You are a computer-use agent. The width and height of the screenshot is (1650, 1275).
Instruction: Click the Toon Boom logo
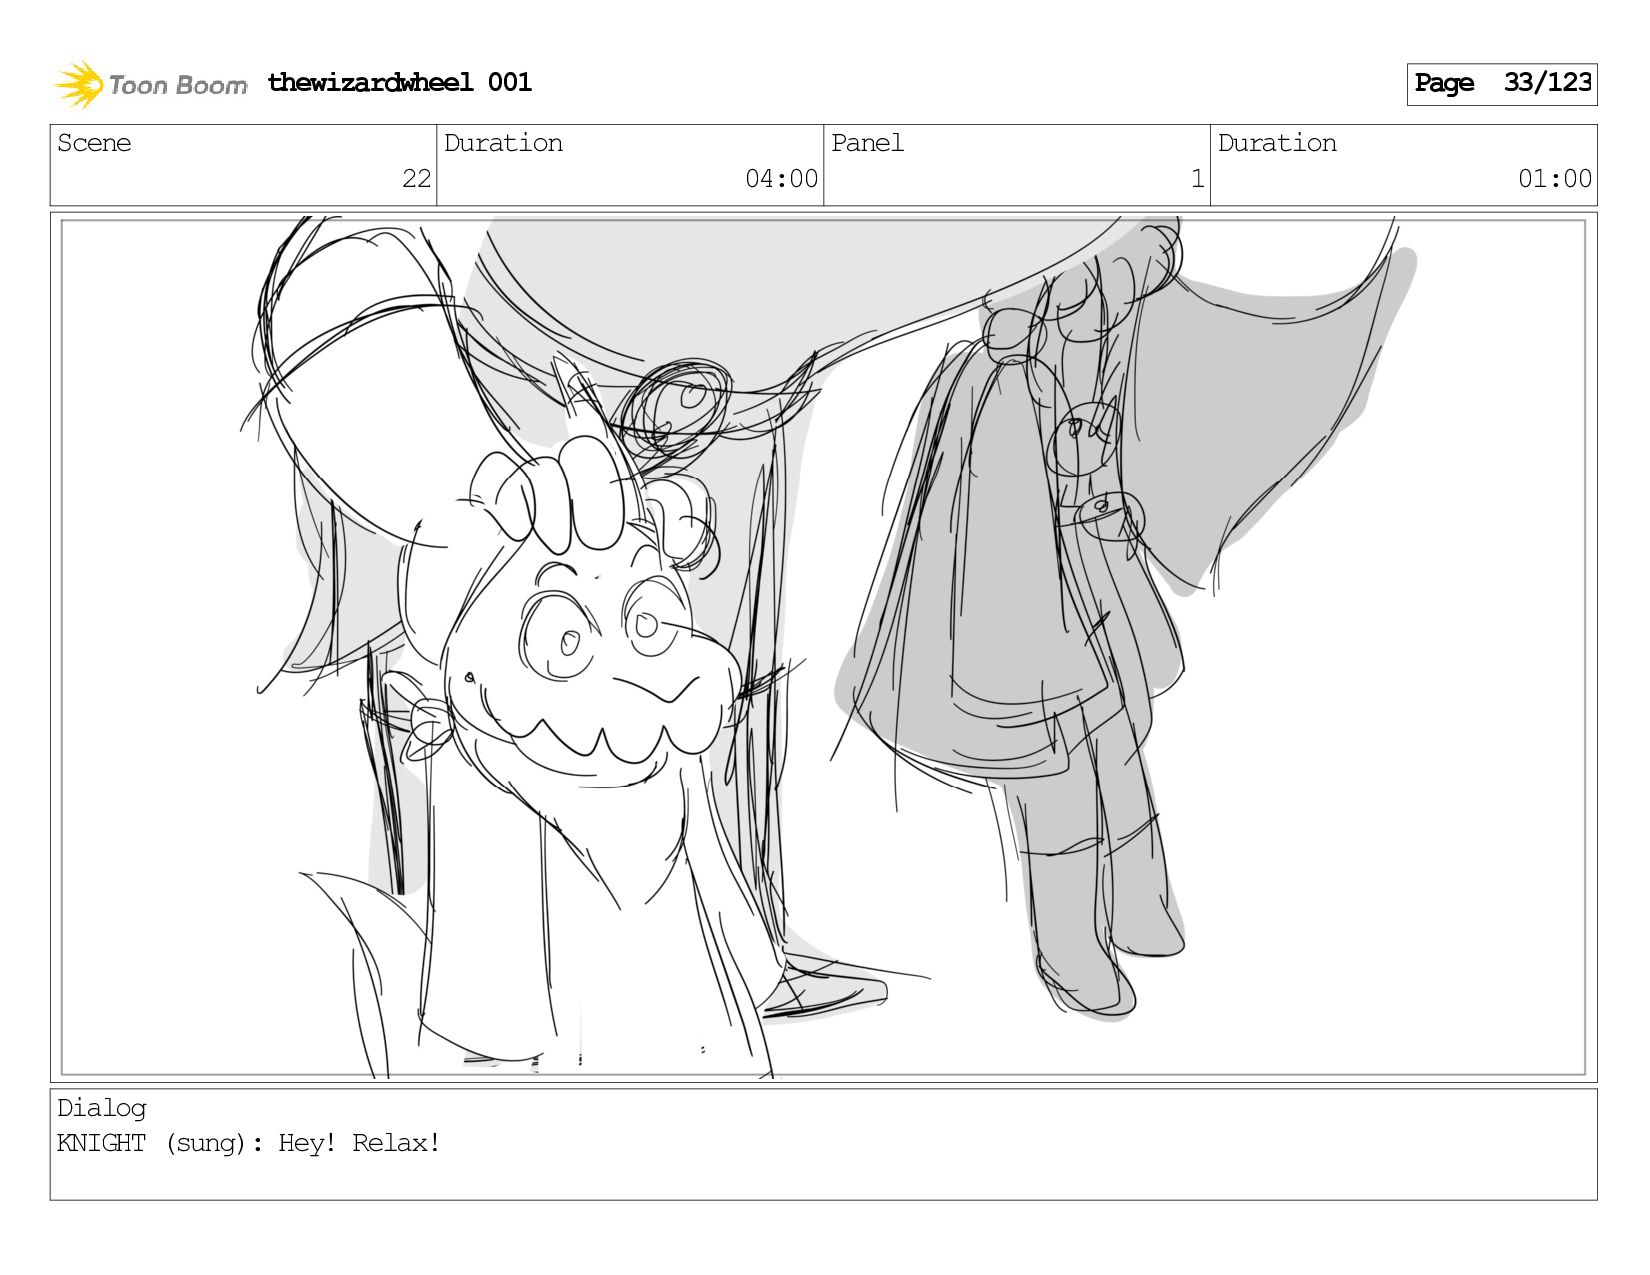click(x=151, y=84)
